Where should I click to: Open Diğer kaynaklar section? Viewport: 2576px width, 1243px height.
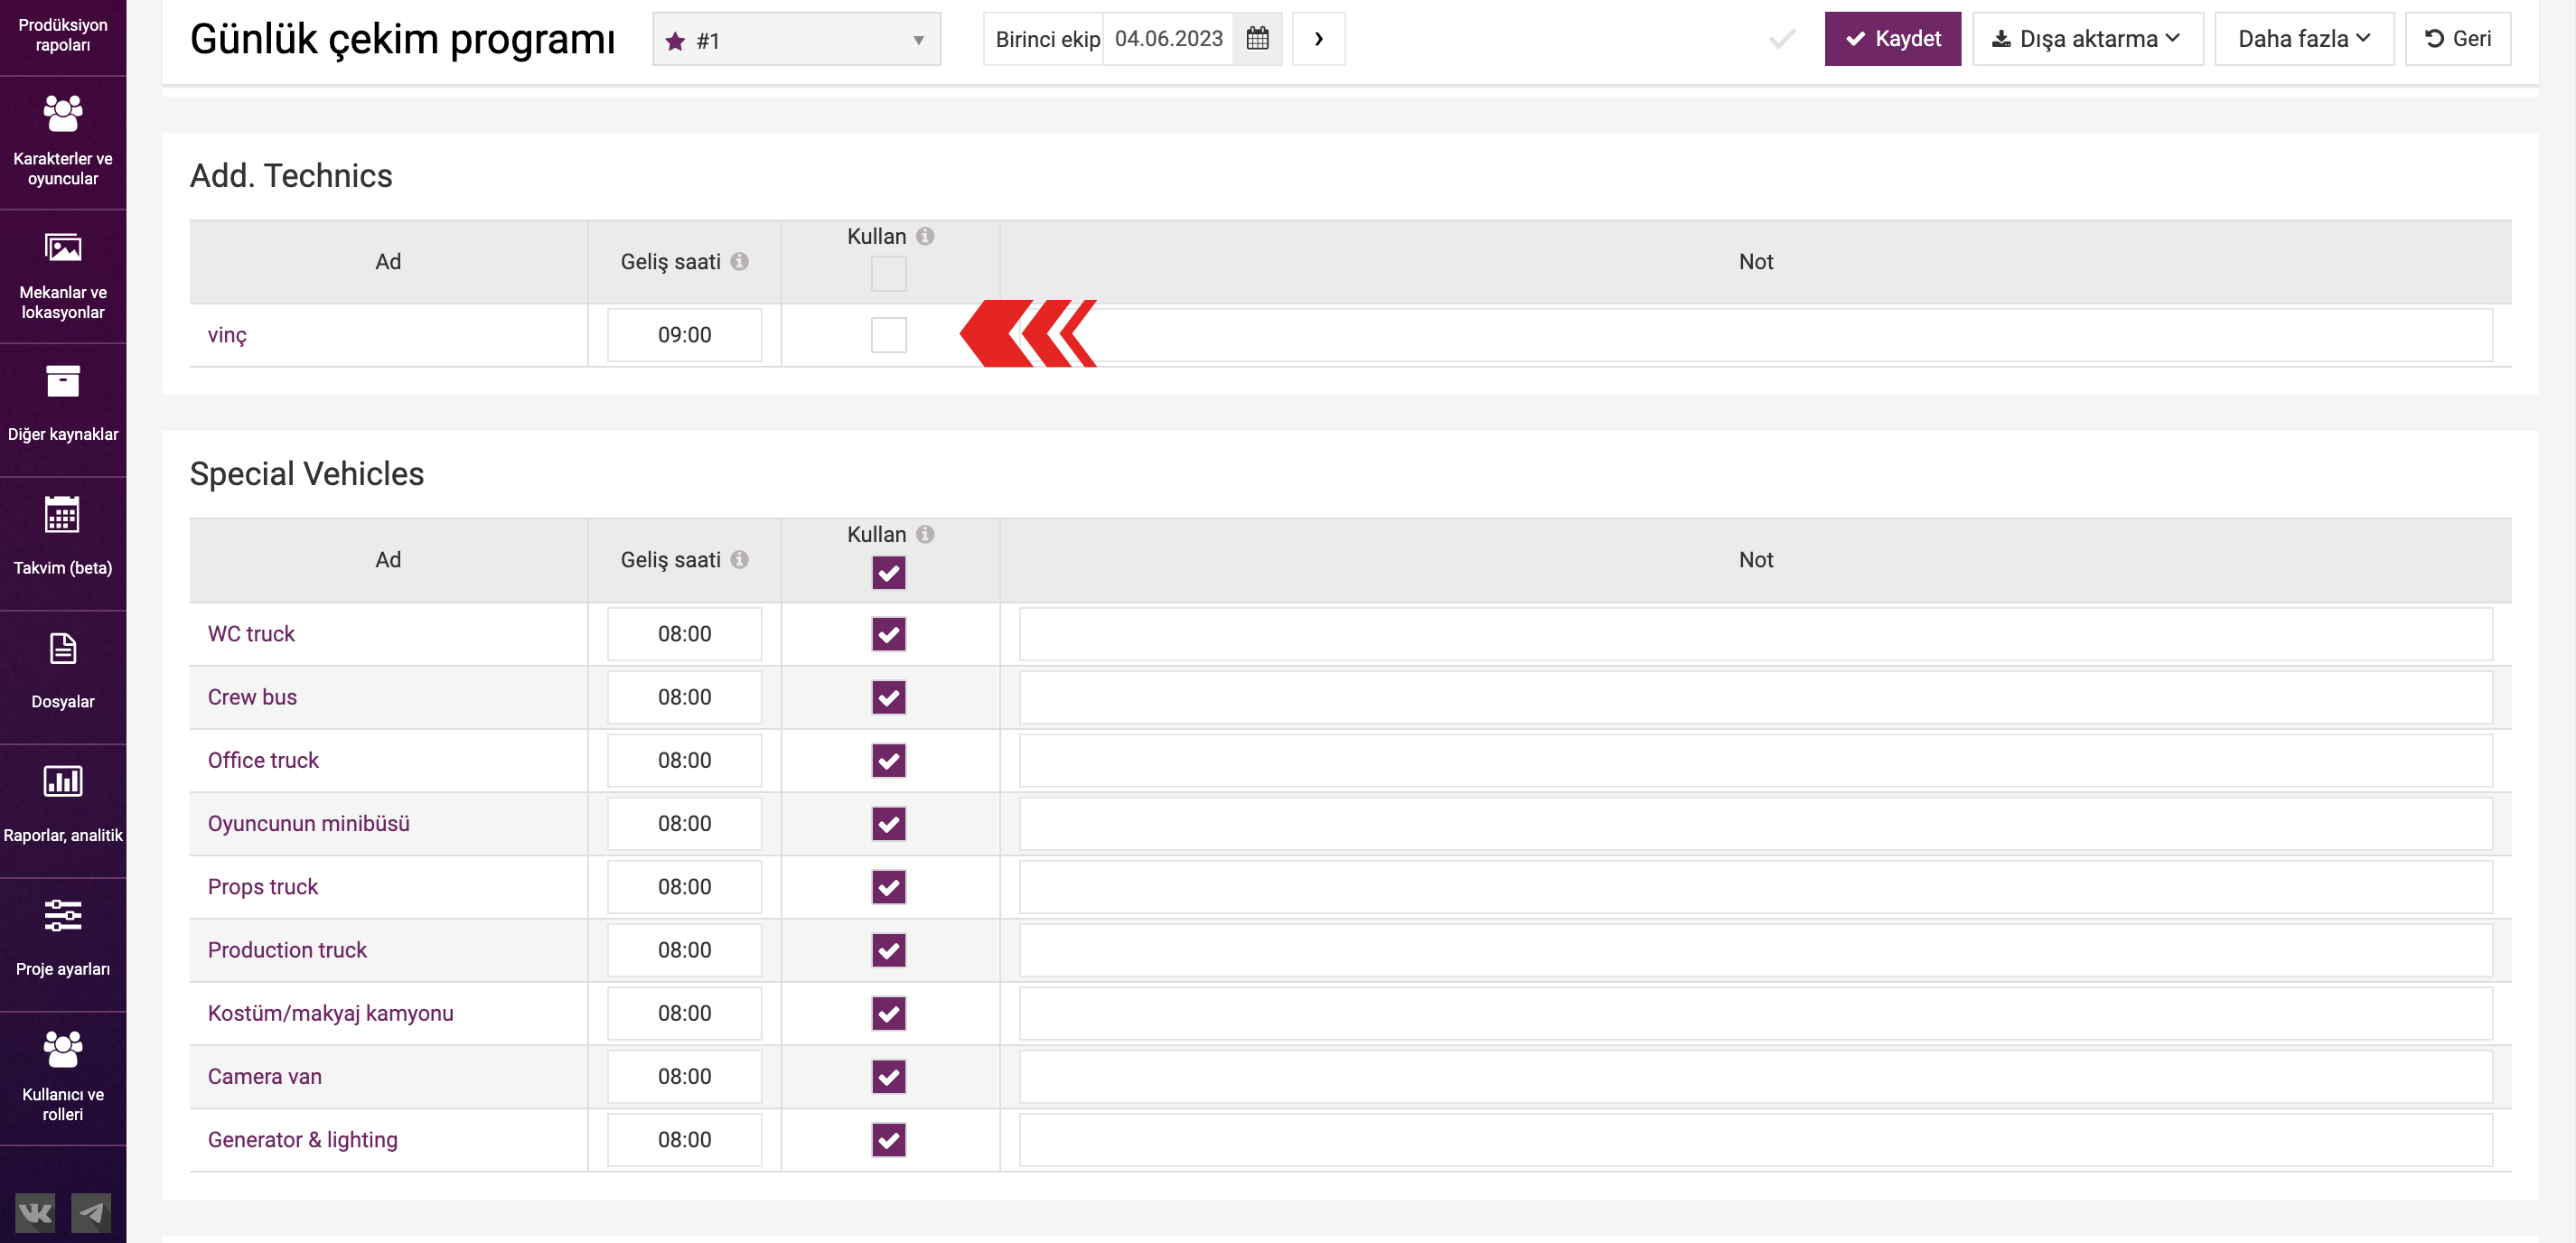point(63,409)
